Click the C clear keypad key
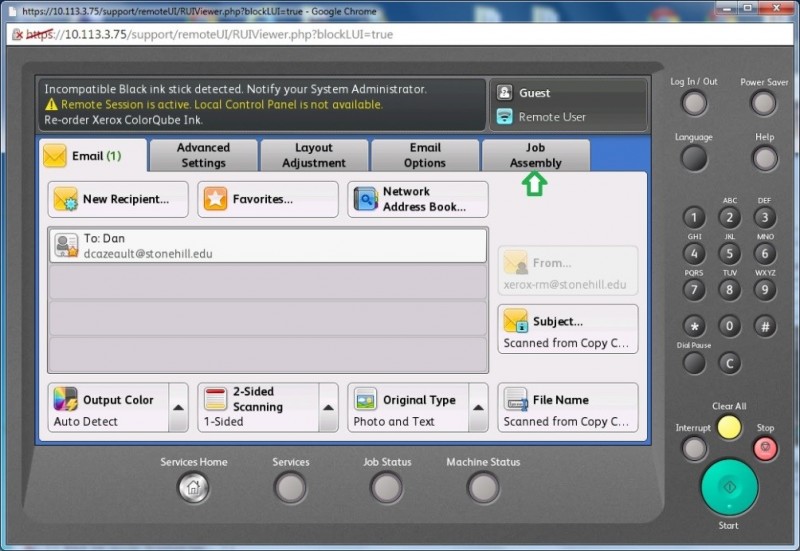Viewport: 800px width, 551px height. 730,363
